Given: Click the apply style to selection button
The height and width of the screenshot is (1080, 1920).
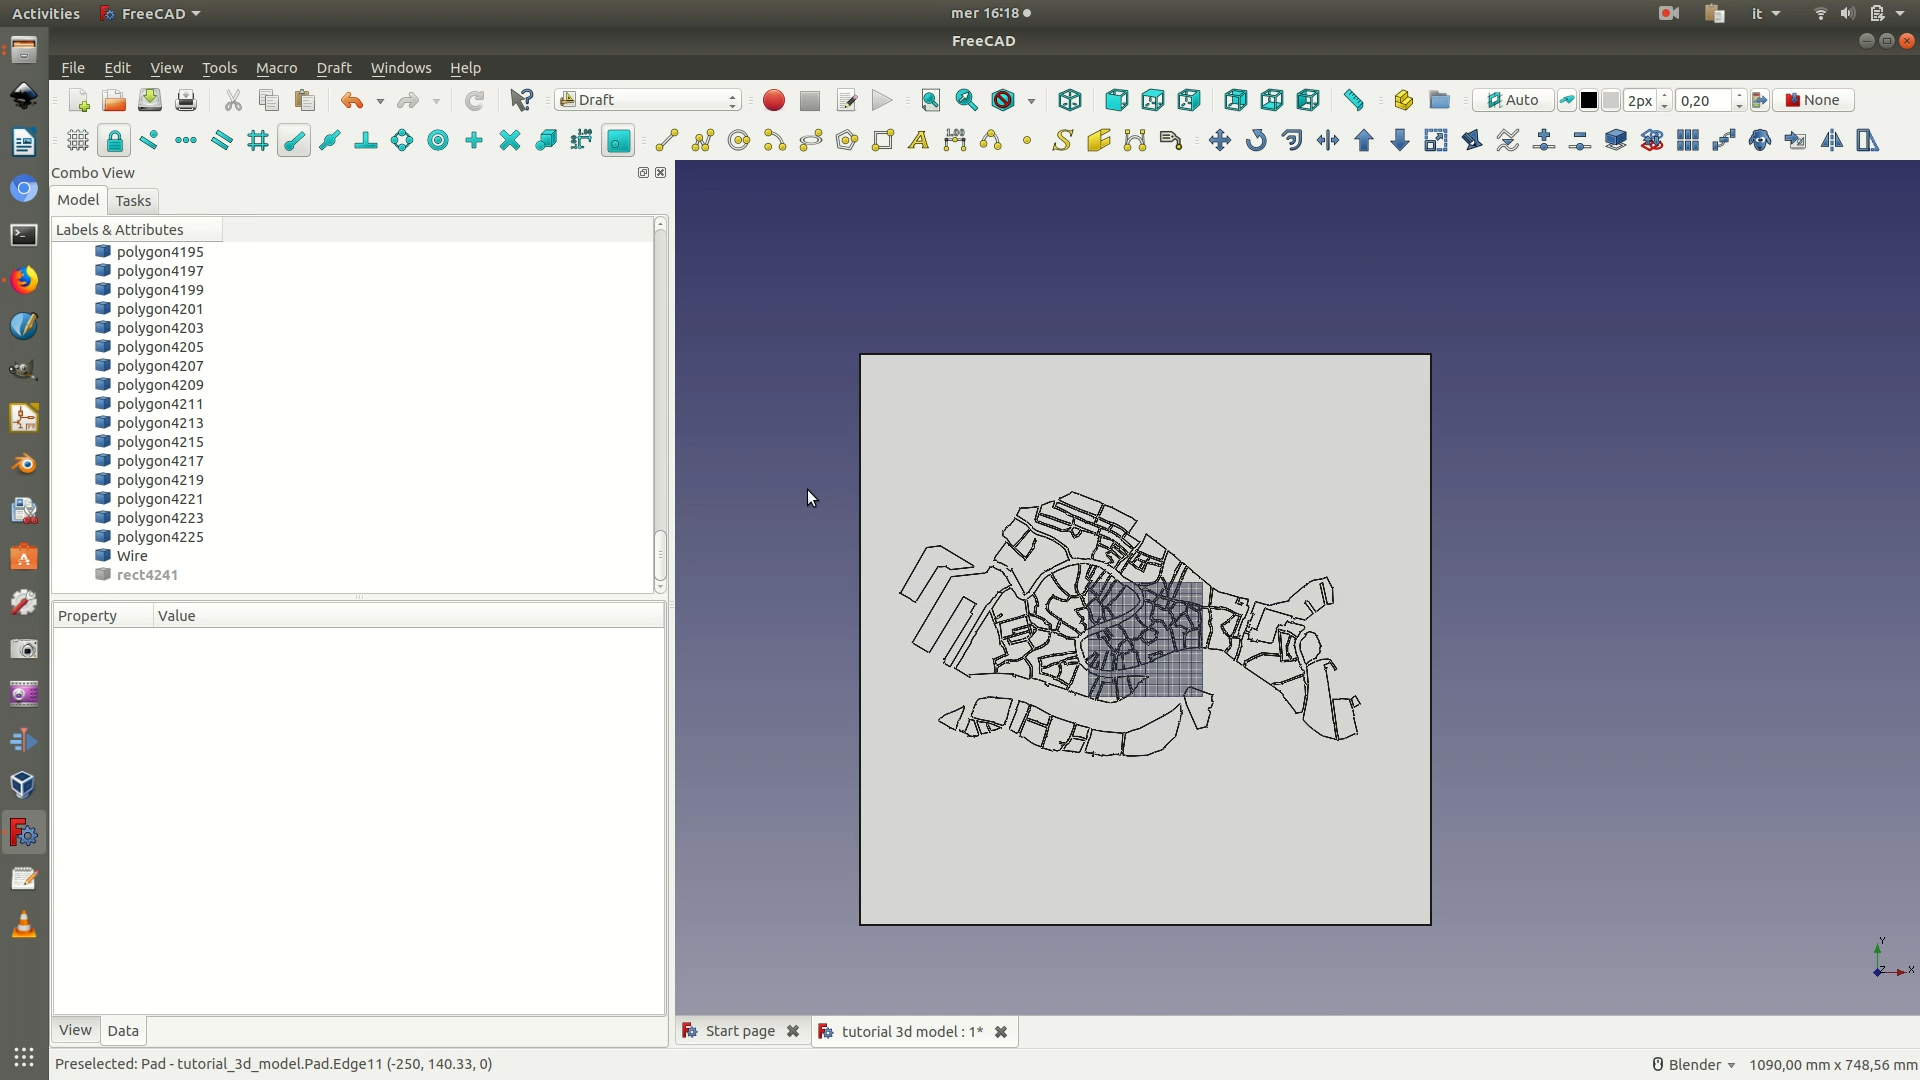Looking at the screenshot, I should pyautogui.click(x=1760, y=100).
